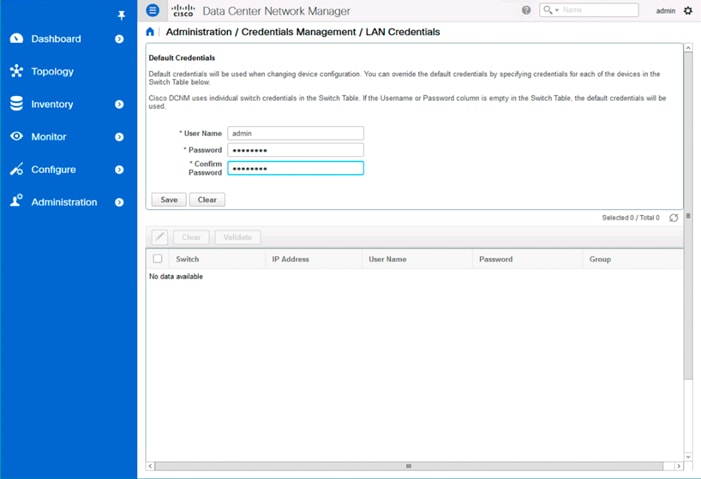The width and height of the screenshot is (701, 479).
Task: Click the edit pencil icon in the table toolbar
Action: tap(160, 237)
